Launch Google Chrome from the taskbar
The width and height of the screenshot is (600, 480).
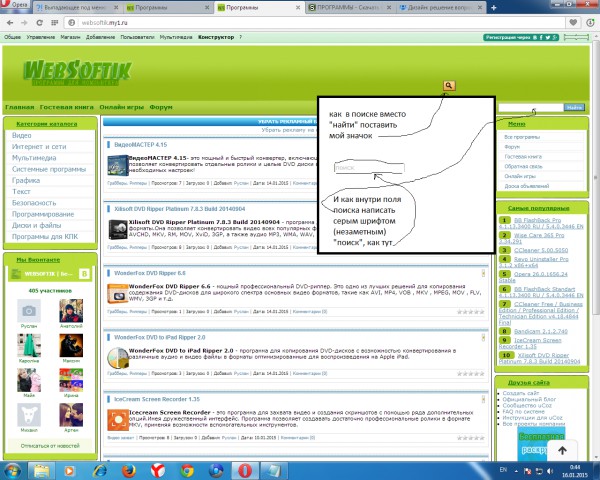(187, 471)
